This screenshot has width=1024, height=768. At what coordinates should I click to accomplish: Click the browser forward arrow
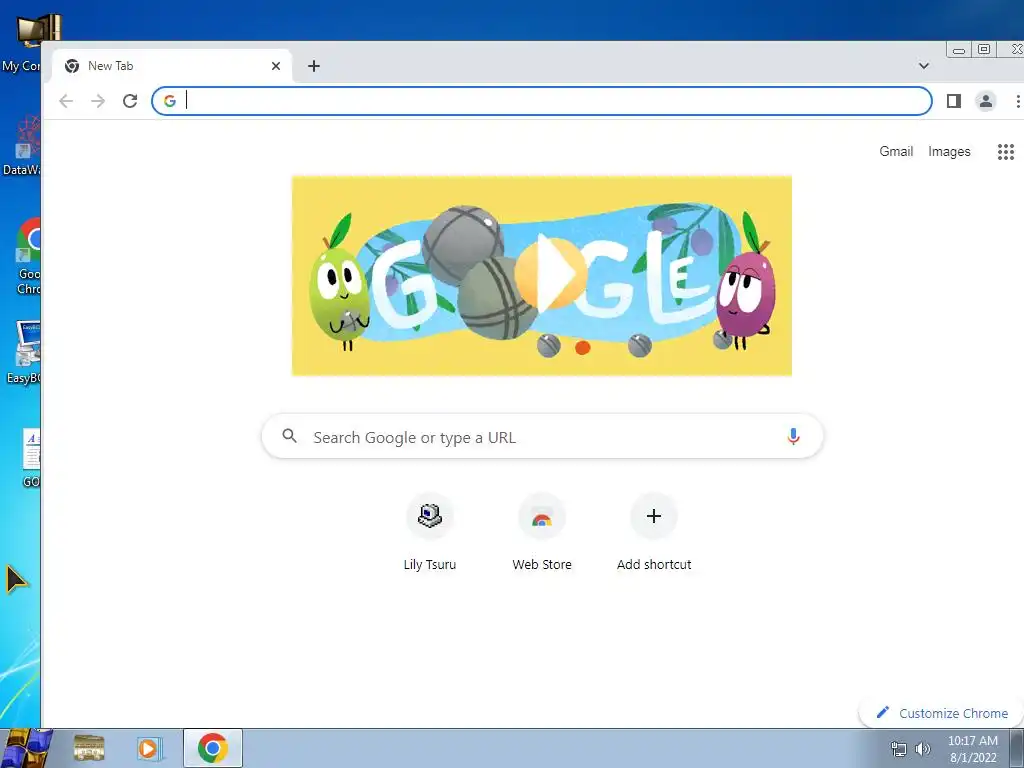98,101
